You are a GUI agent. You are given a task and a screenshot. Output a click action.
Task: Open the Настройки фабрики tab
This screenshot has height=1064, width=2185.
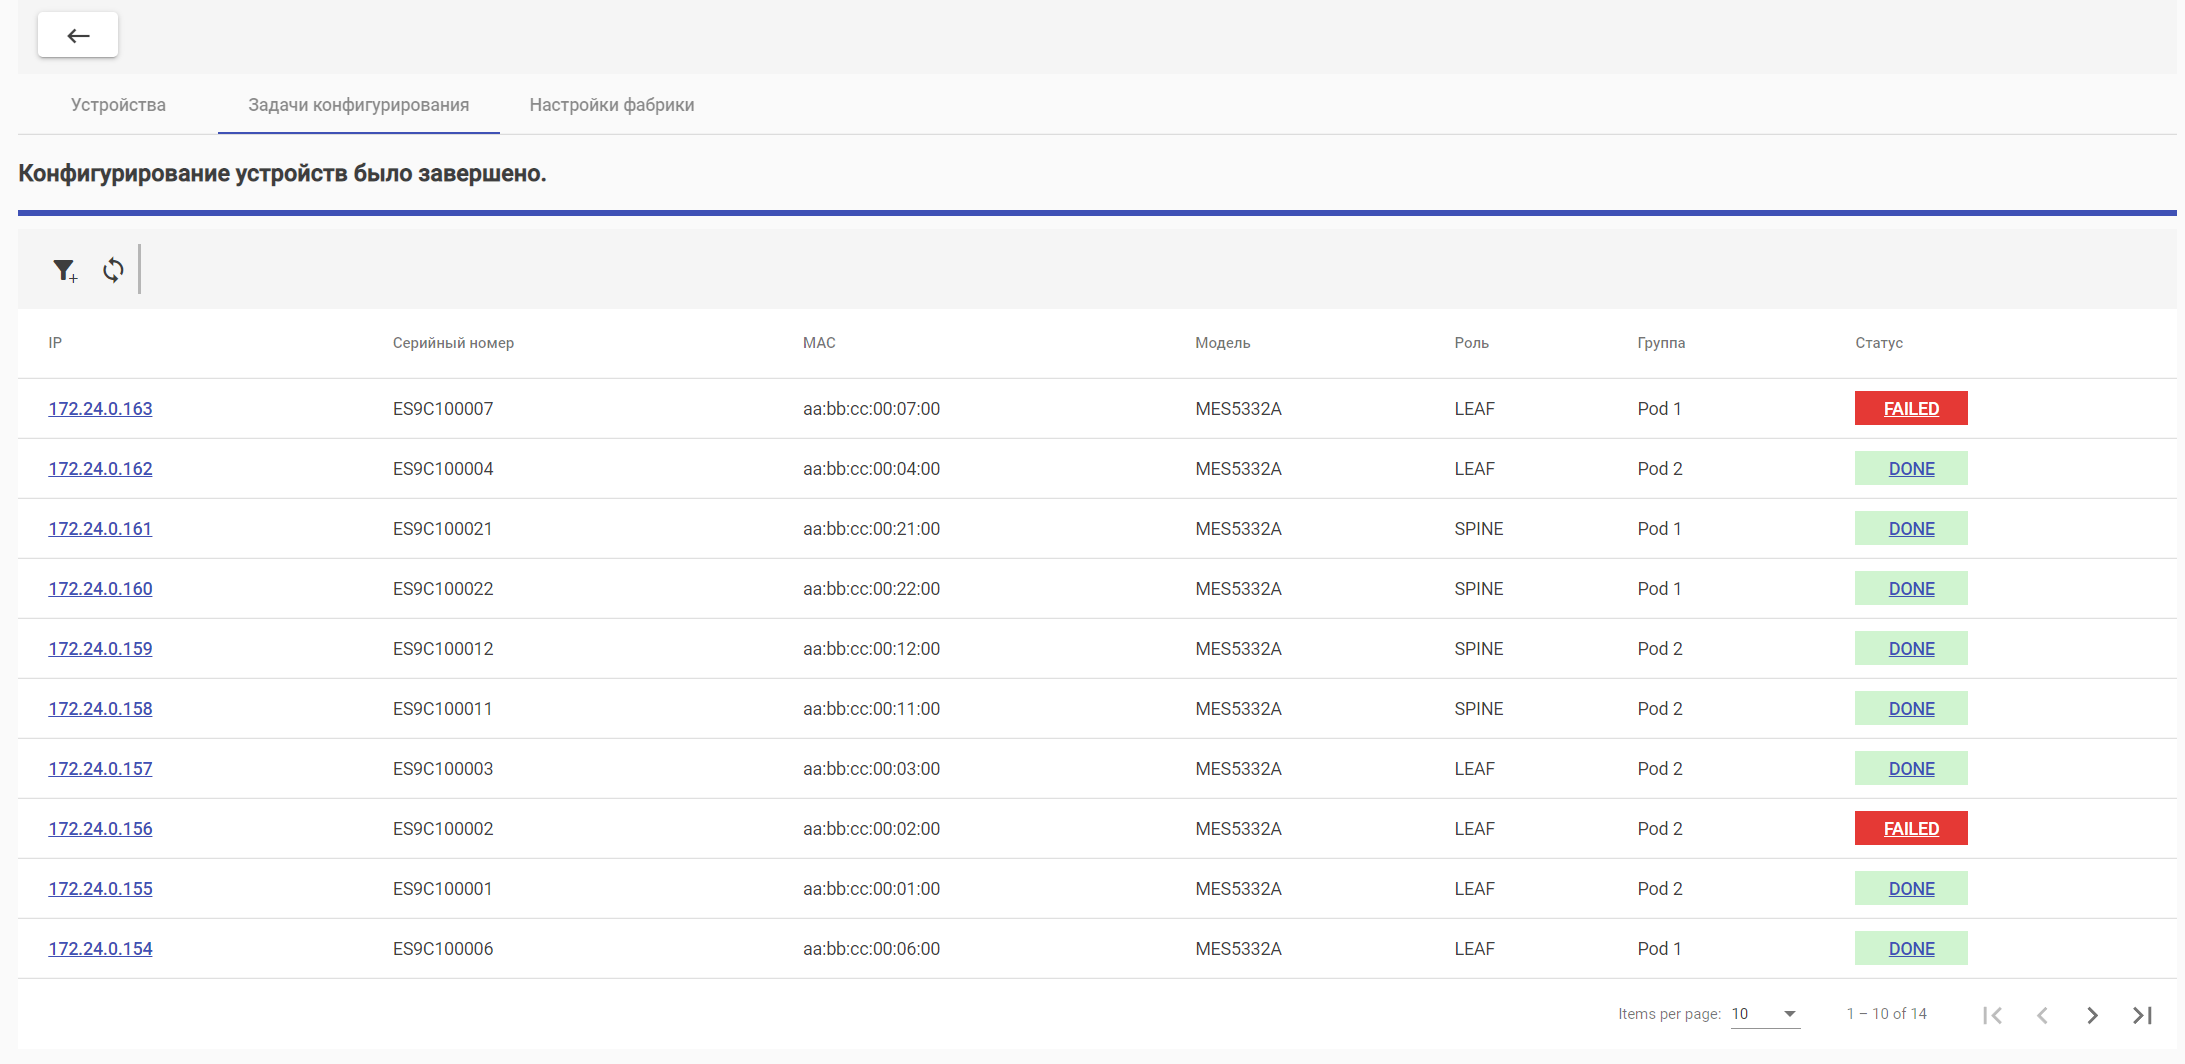pyautogui.click(x=611, y=105)
